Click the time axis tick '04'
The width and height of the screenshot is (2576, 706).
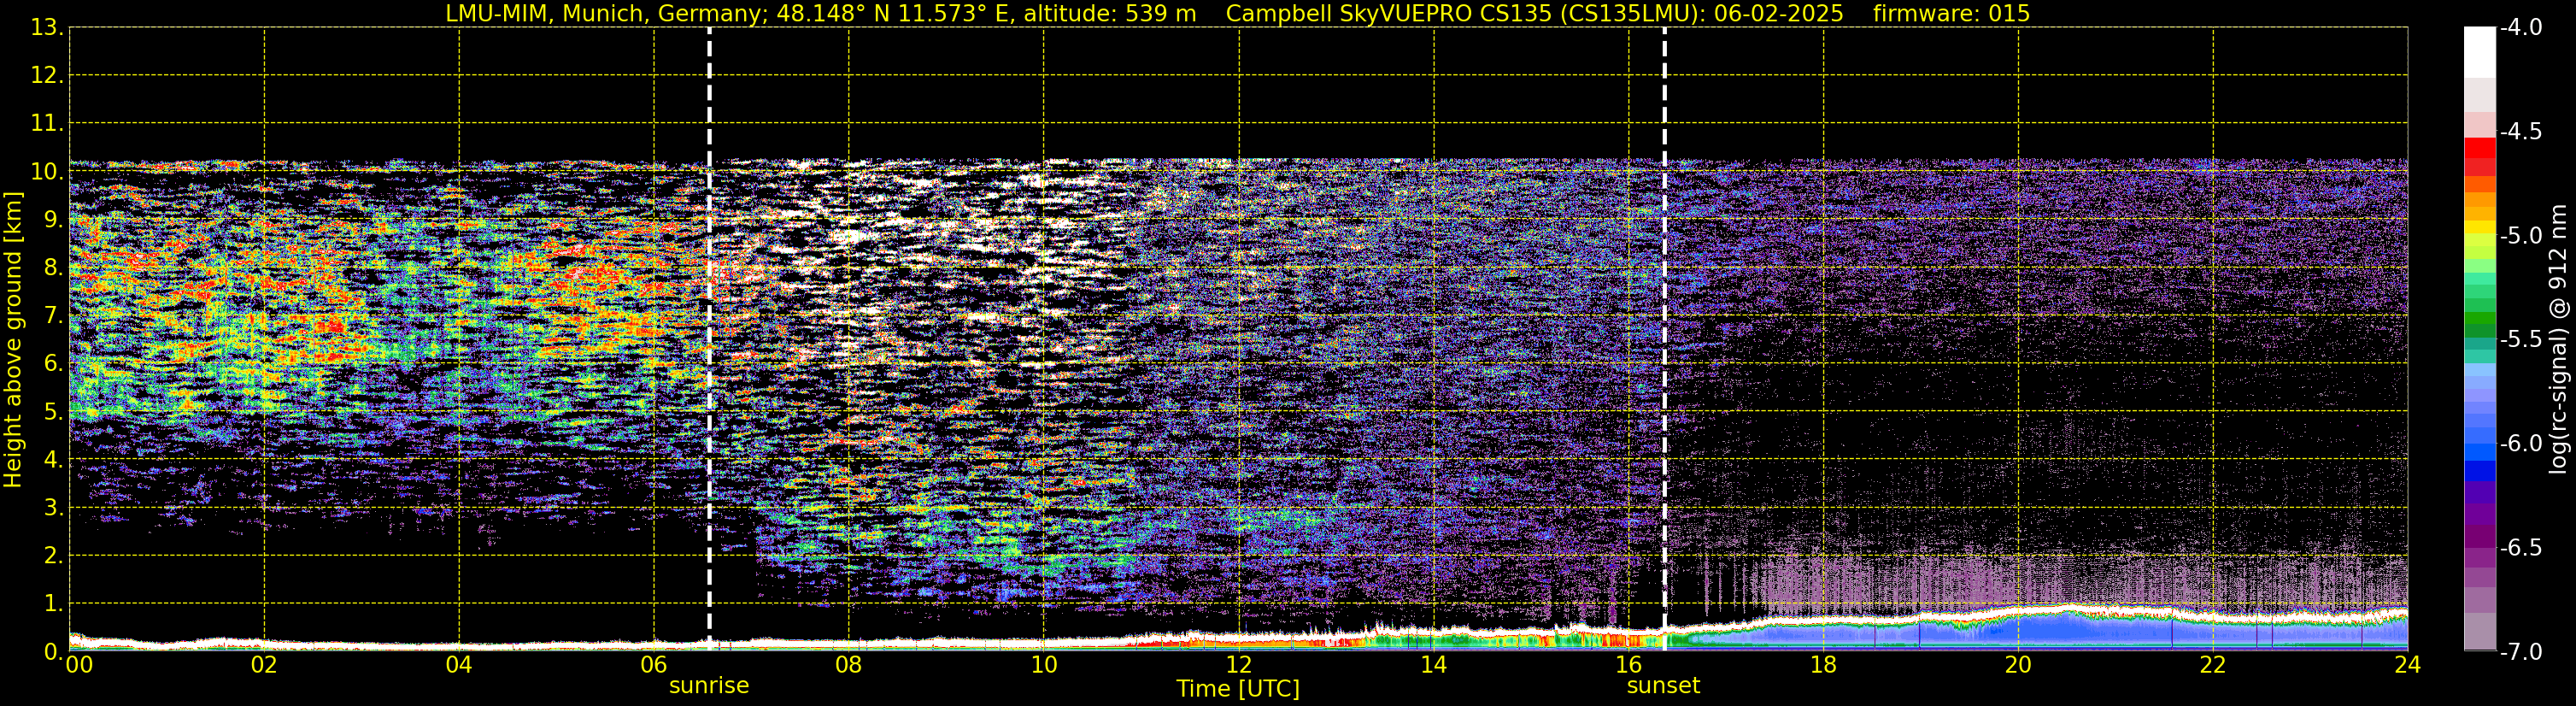point(459,665)
